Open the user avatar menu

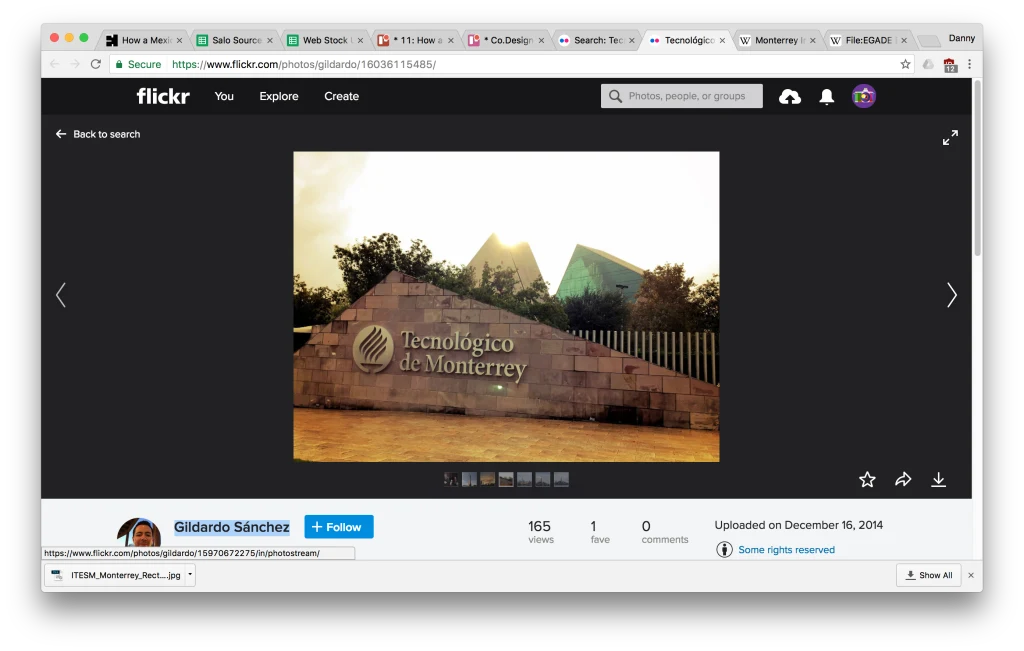pyautogui.click(x=864, y=97)
